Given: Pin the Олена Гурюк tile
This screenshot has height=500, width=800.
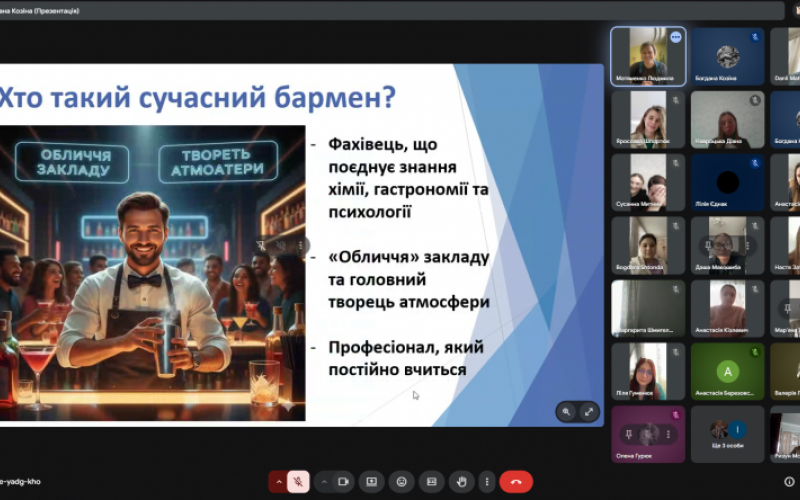Looking at the screenshot, I should click(x=630, y=434).
